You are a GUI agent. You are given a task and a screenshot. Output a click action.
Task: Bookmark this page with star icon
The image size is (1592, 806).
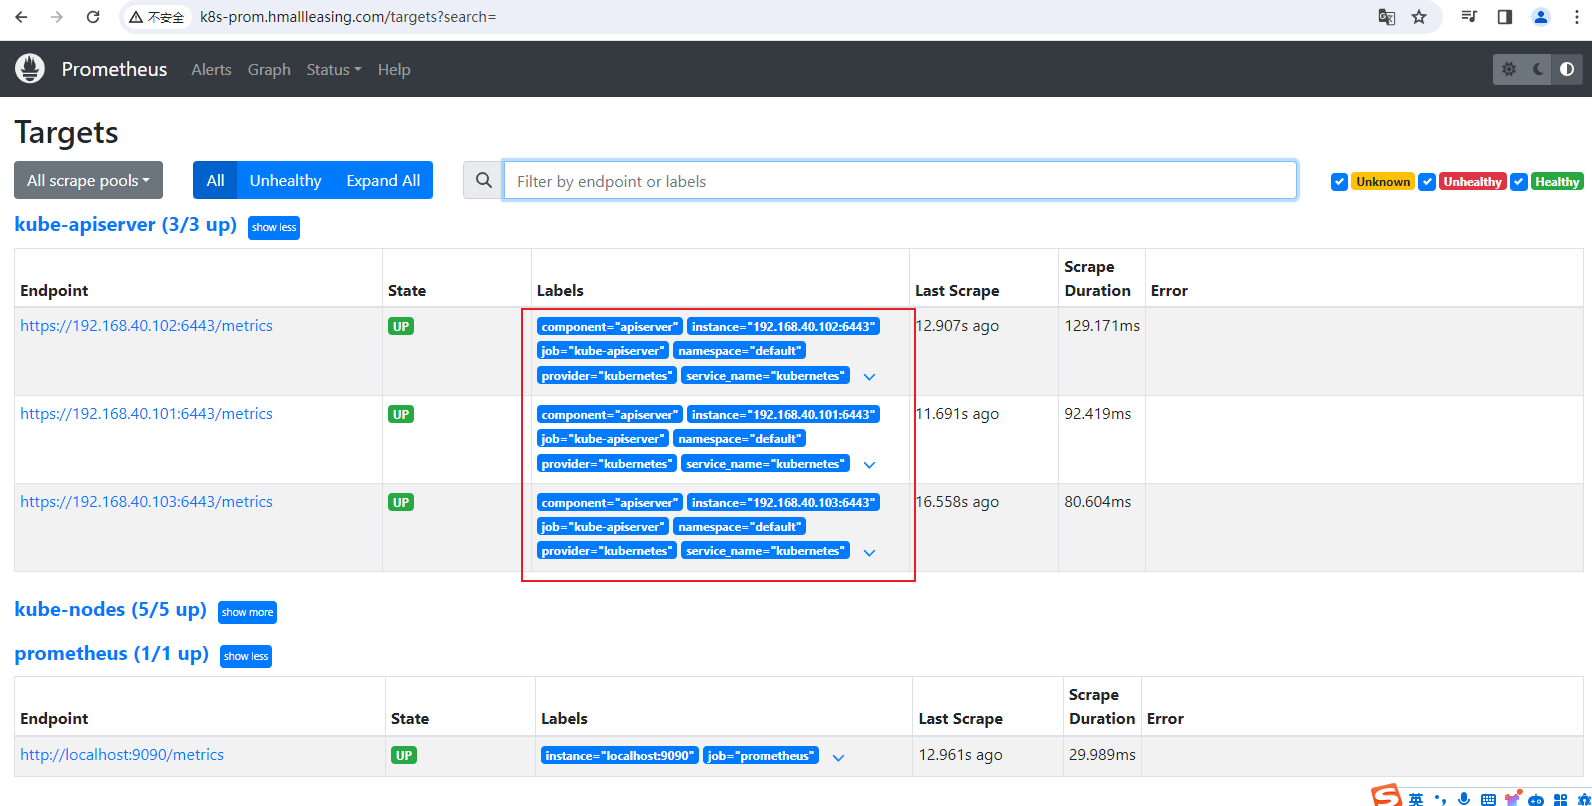pyautogui.click(x=1419, y=17)
